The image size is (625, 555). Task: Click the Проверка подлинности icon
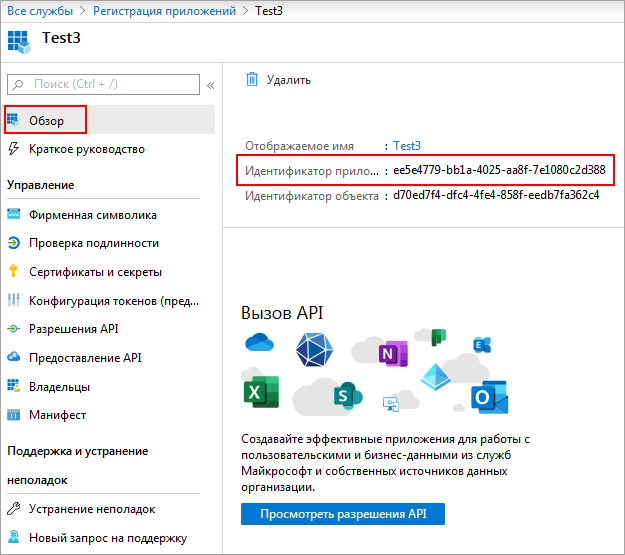13,243
